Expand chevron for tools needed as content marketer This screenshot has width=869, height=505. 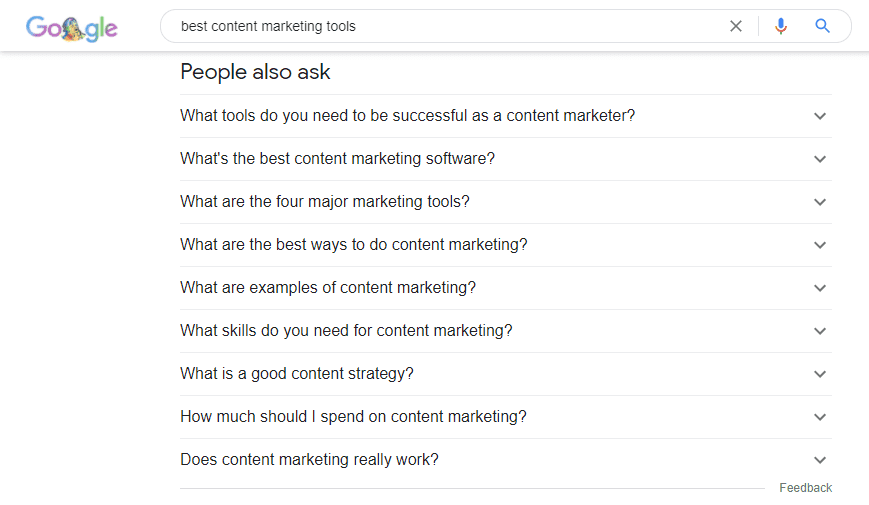(820, 116)
